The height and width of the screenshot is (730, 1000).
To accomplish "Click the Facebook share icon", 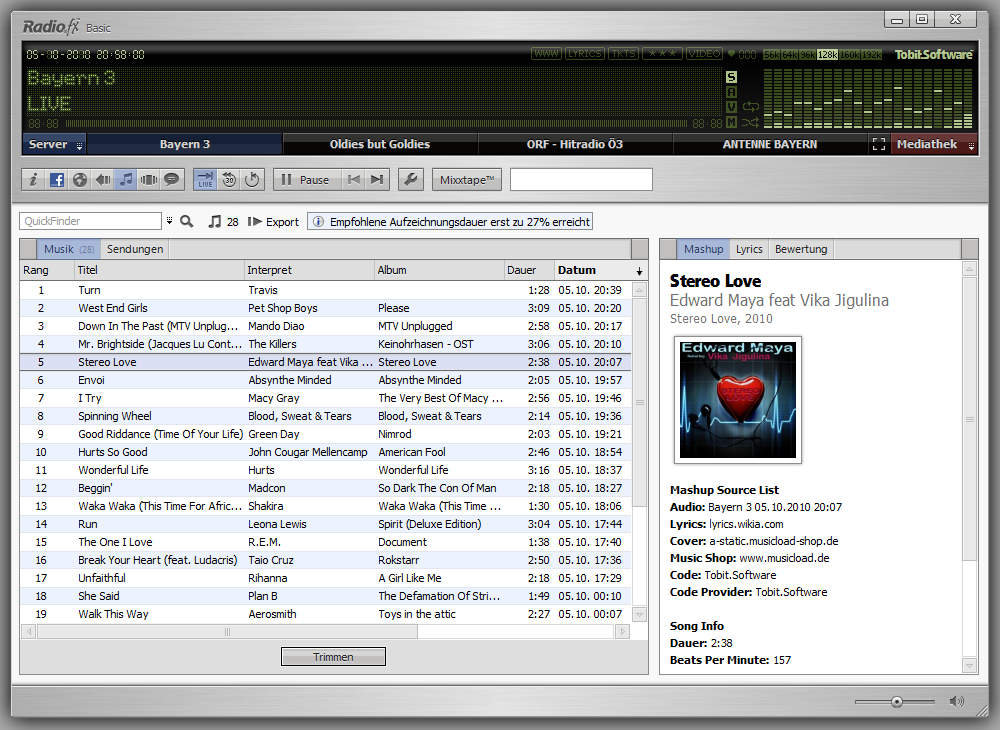I will (56, 180).
